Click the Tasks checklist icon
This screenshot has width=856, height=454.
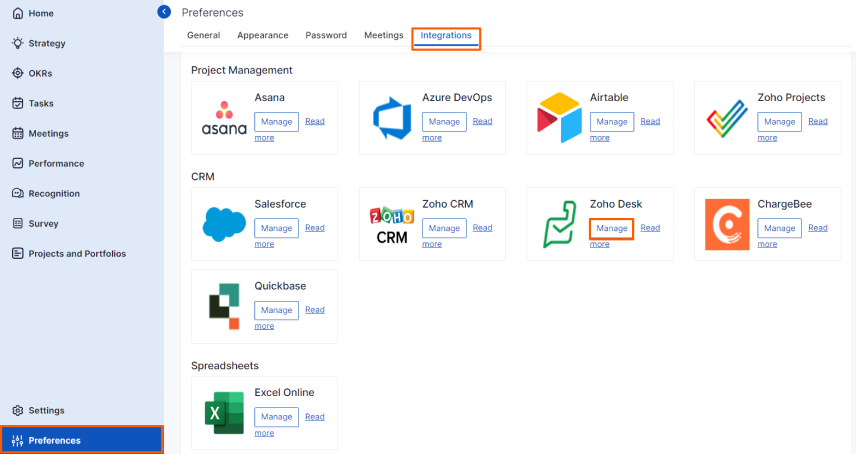coord(17,103)
